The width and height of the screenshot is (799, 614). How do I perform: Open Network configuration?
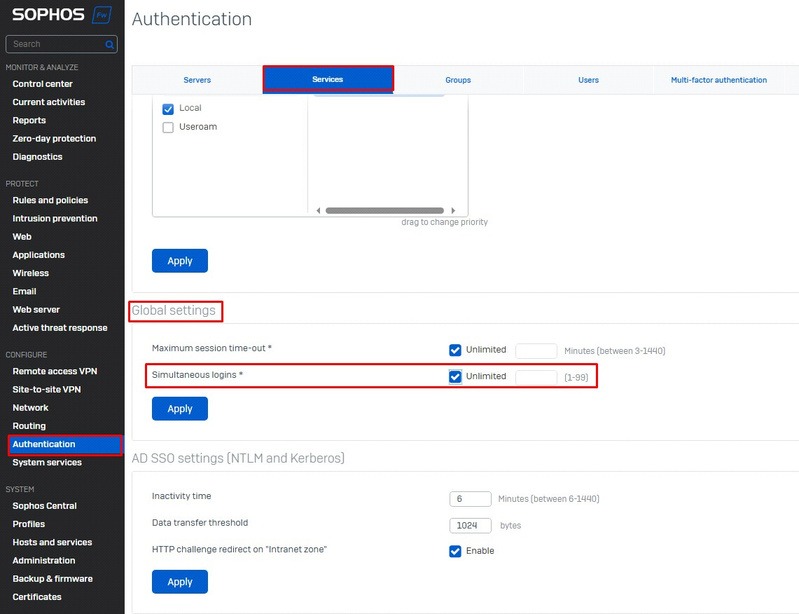pos(30,408)
